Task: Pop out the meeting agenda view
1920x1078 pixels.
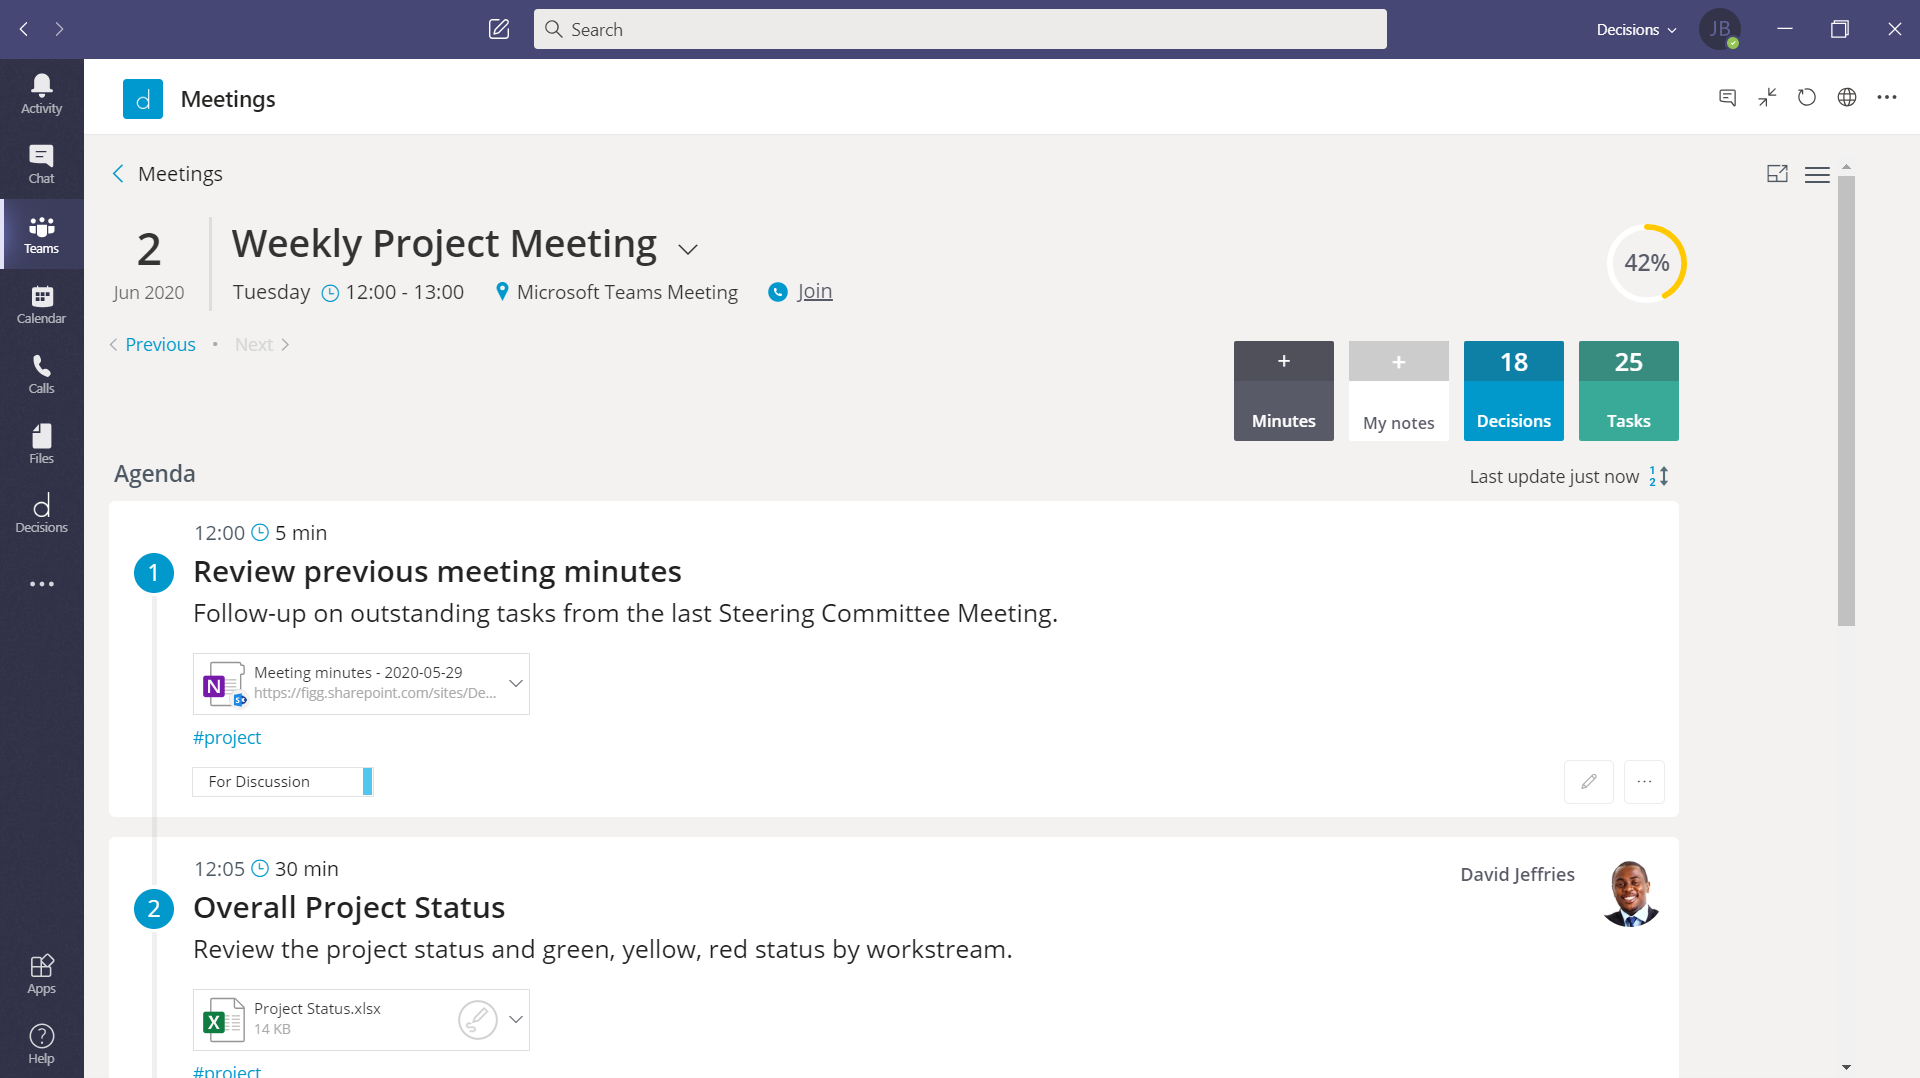Action: pos(1778,173)
